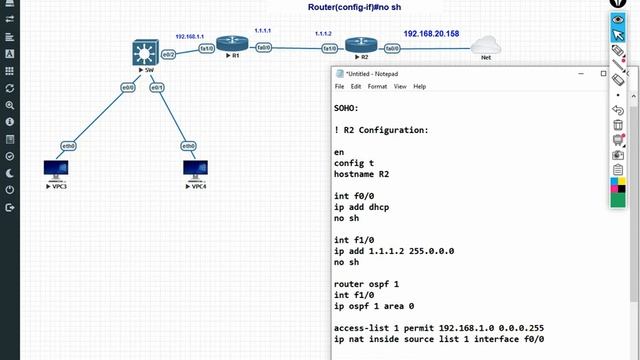Select router R1 in the topology

tap(232, 43)
